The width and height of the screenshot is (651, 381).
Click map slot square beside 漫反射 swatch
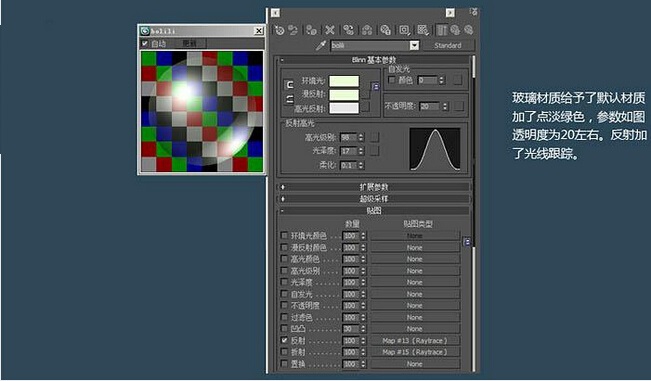point(365,95)
